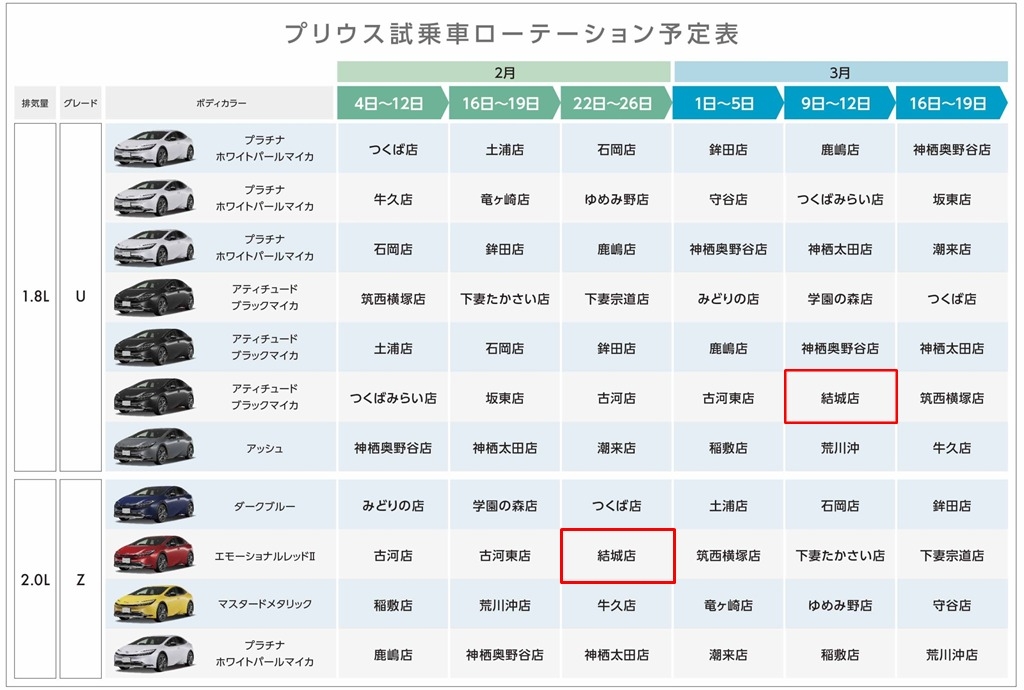Viewport: 1024px width, 690px height.
Task: Click 守谷店 under 1日〜5日
Action: coord(728,199)
